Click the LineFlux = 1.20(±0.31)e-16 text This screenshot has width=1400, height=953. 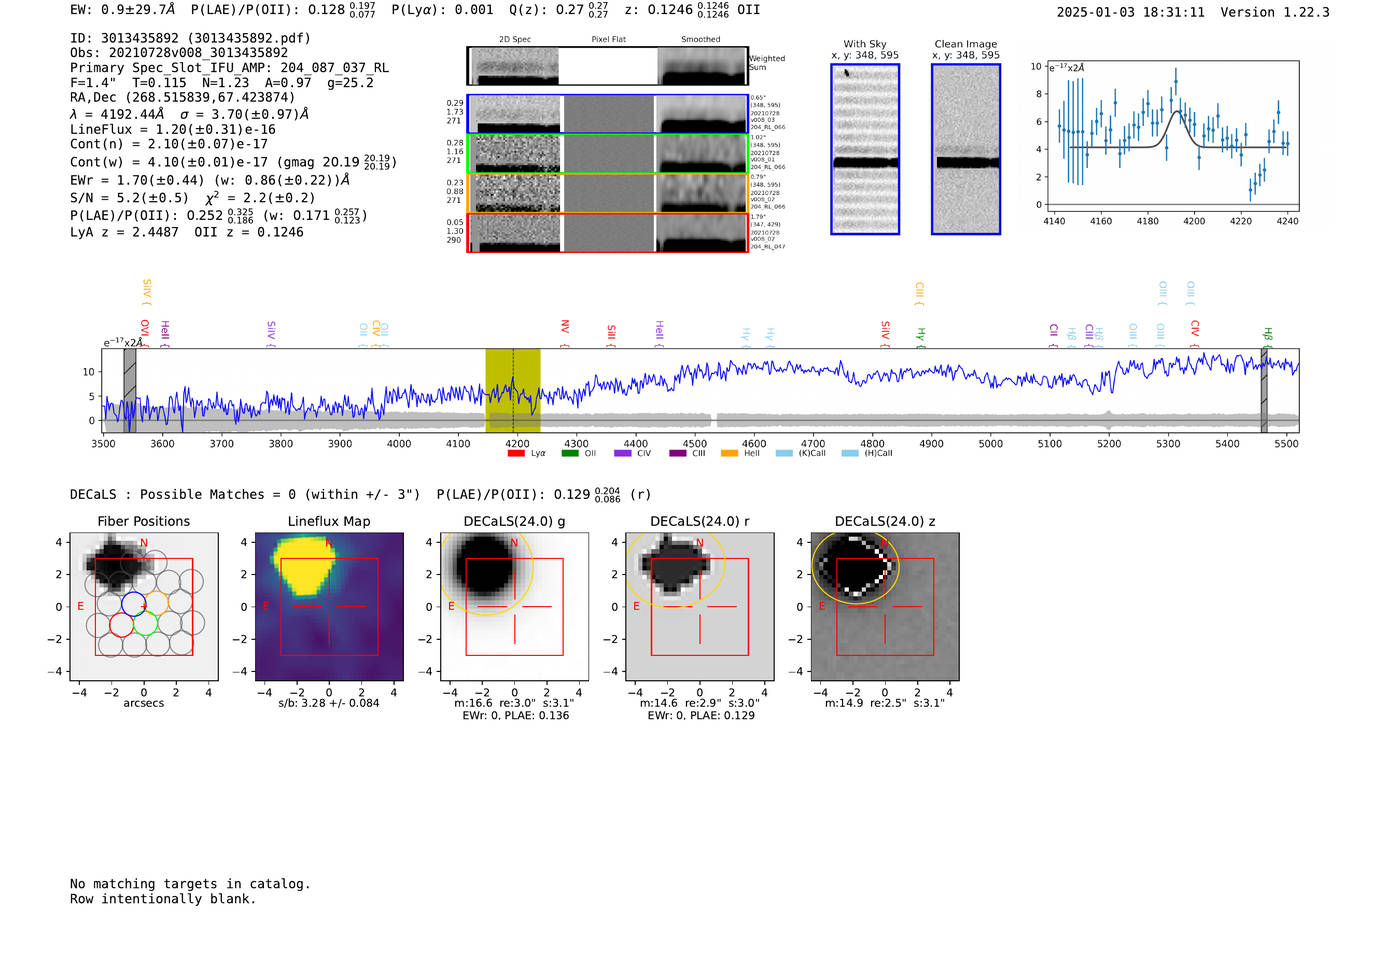tap(173, 129)
